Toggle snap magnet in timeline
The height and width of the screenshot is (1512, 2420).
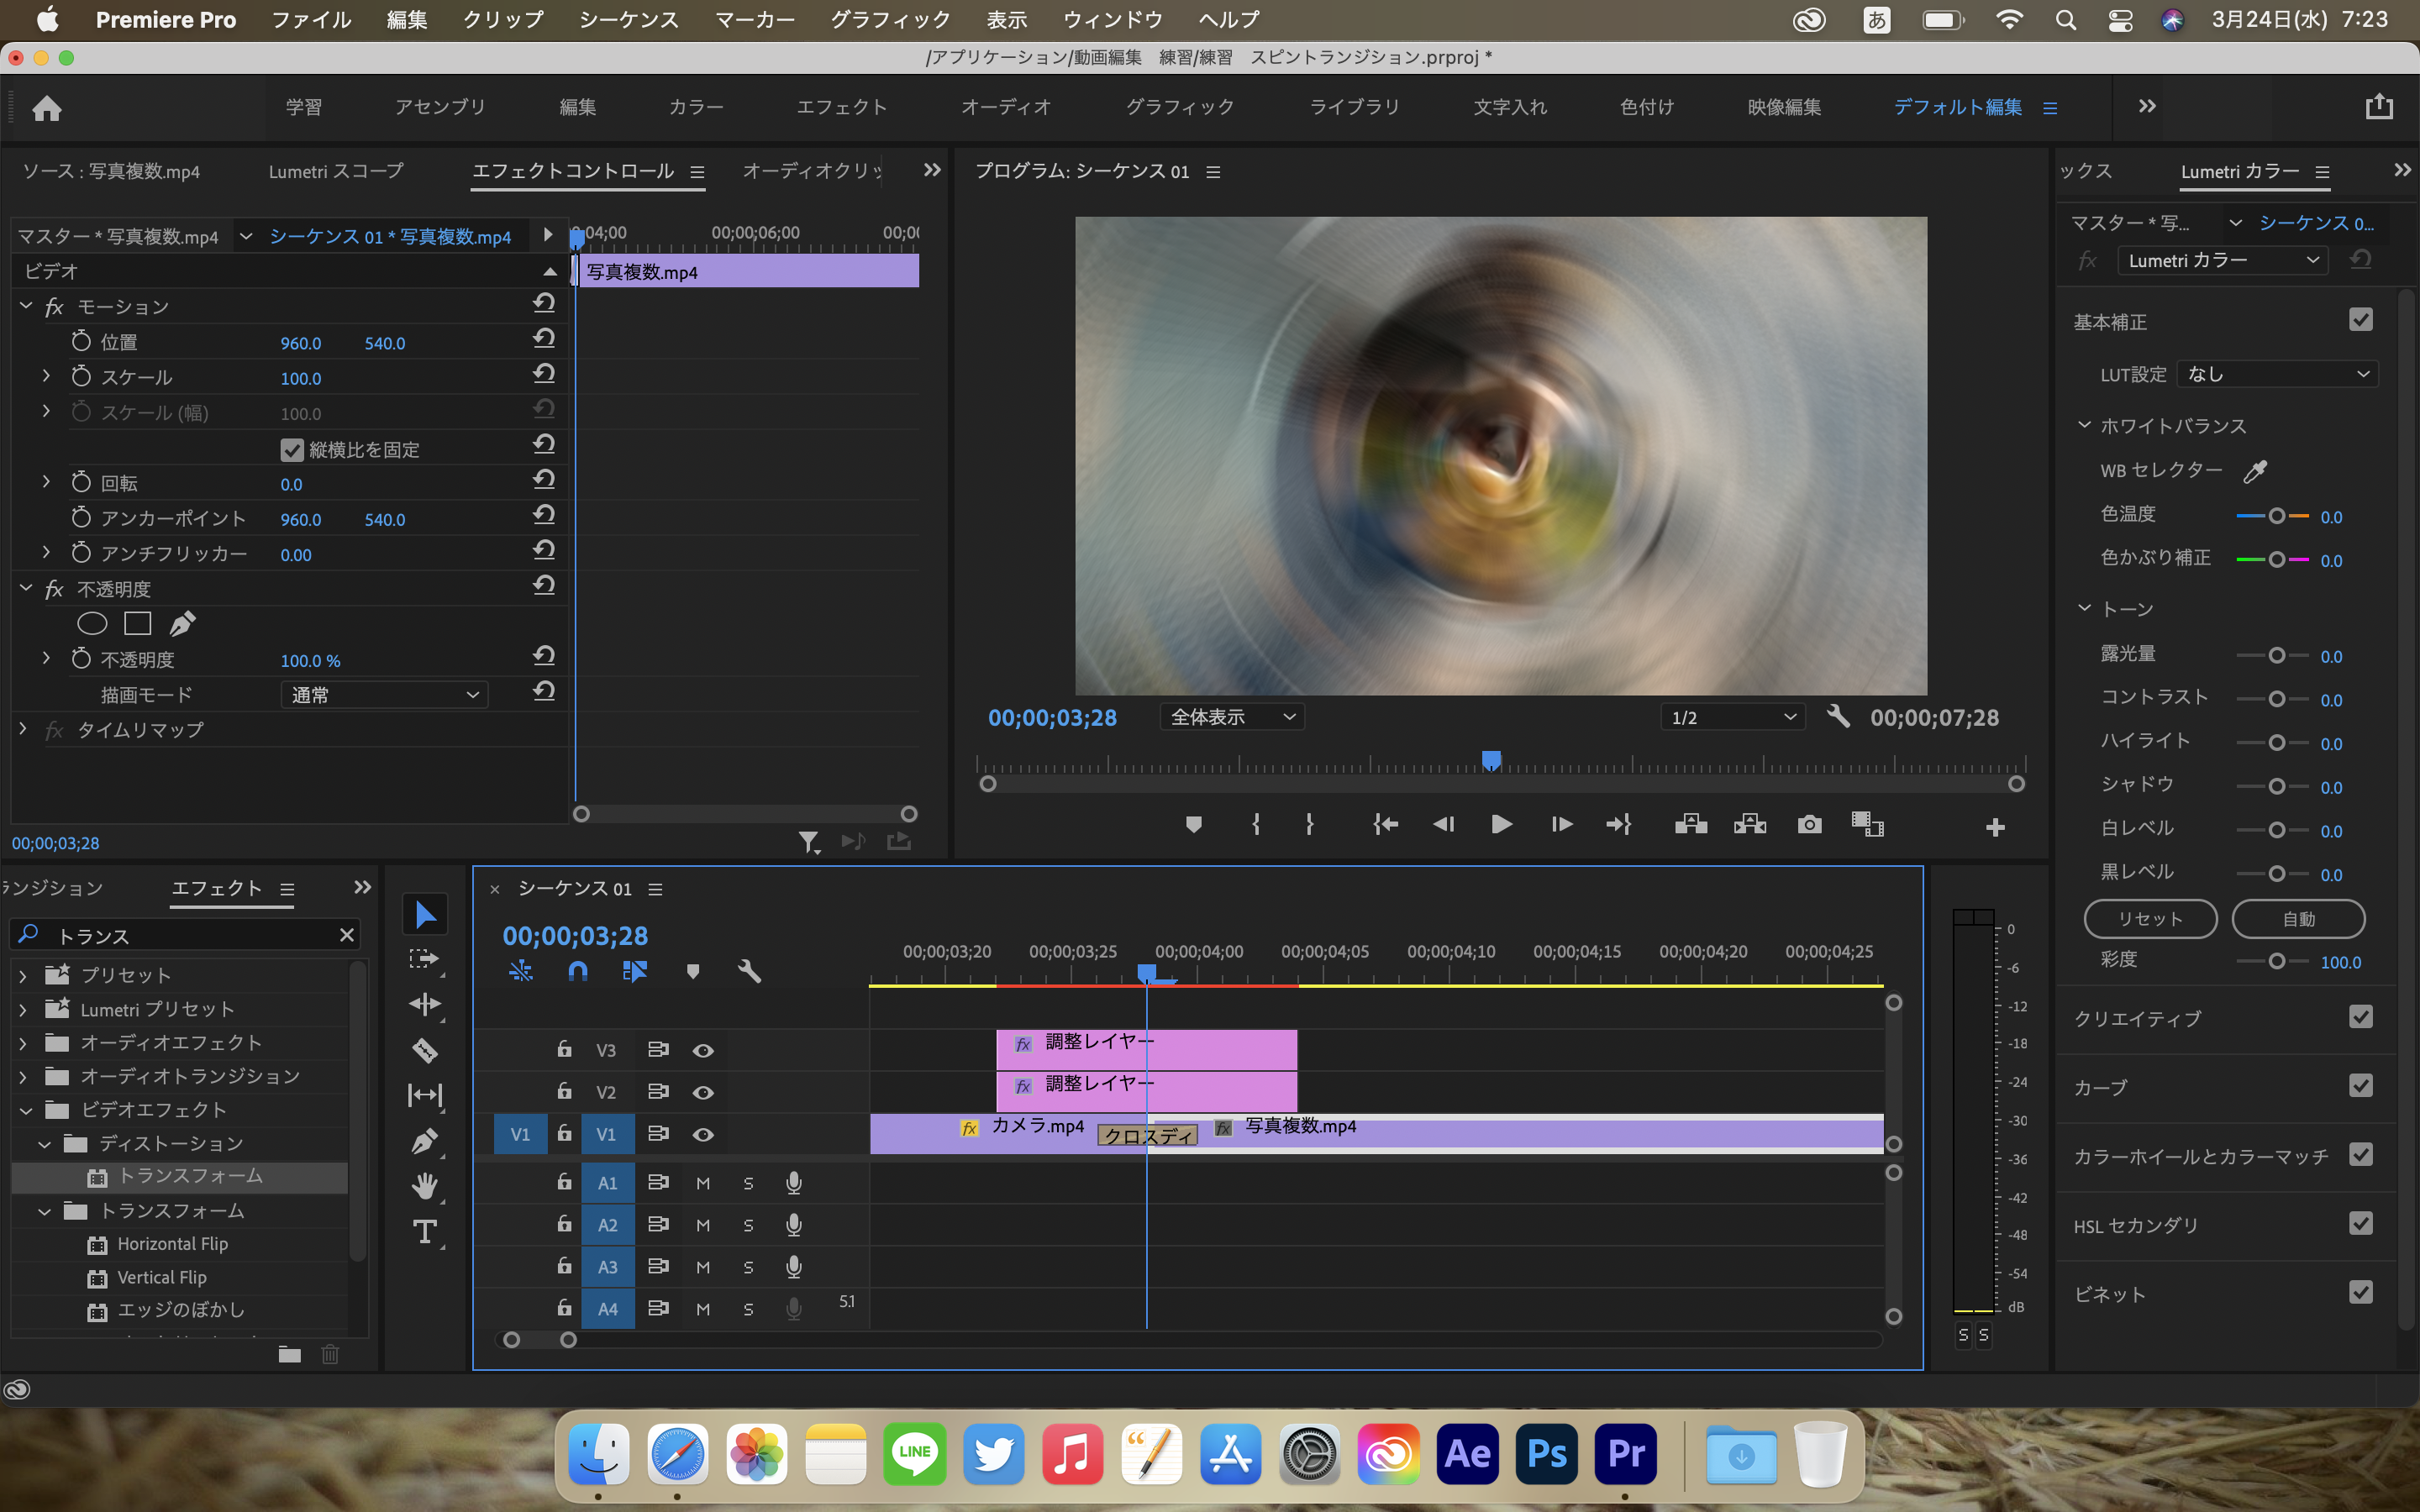[578, 971]
